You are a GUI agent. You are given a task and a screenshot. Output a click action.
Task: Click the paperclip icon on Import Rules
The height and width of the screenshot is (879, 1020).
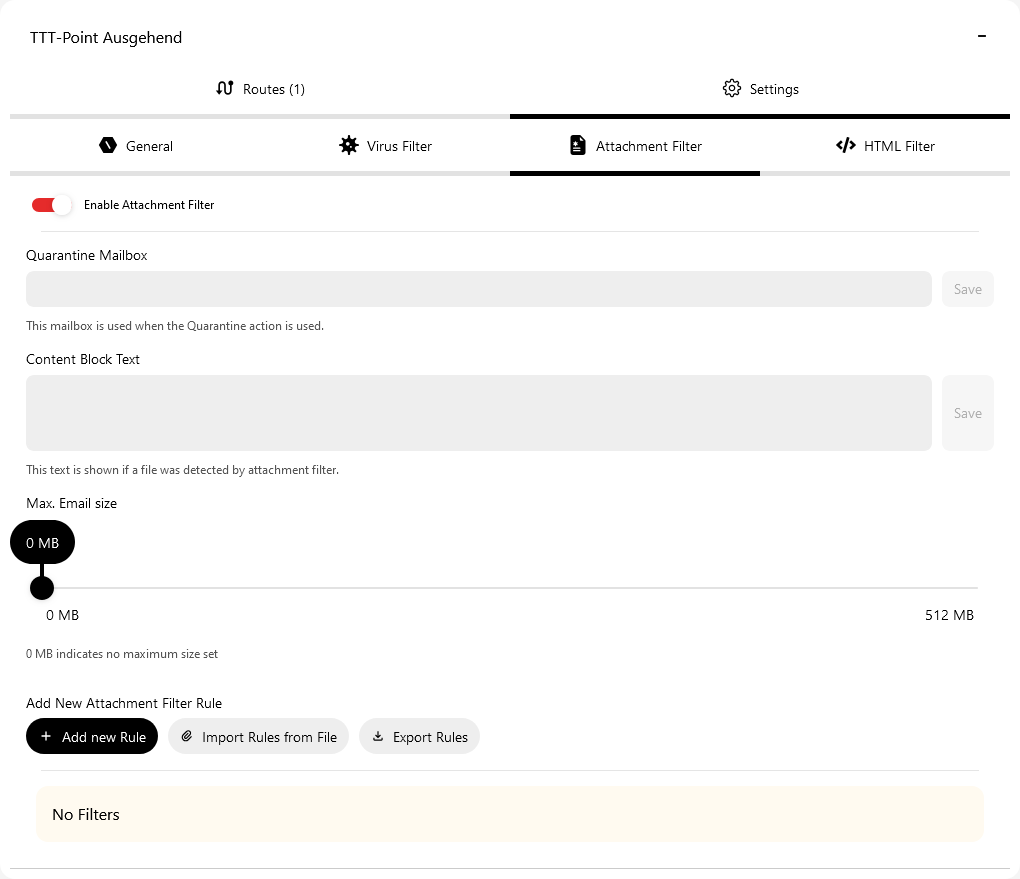pos(186,737)
